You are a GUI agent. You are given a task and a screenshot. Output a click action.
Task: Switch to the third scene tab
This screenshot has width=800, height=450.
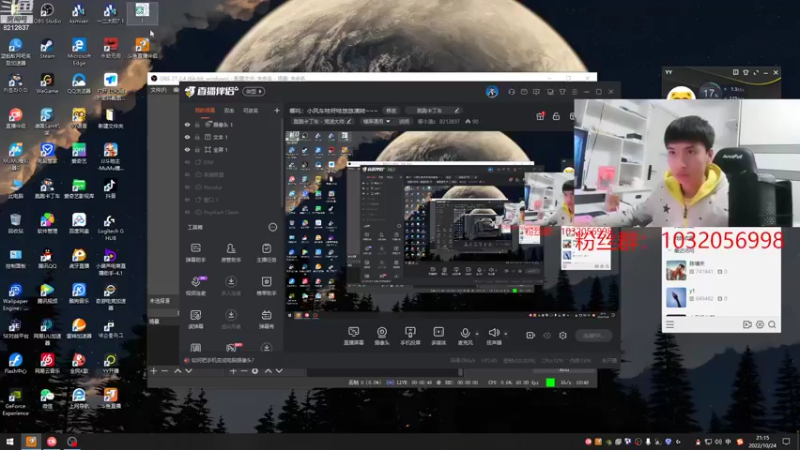click(x=250, y=110)
